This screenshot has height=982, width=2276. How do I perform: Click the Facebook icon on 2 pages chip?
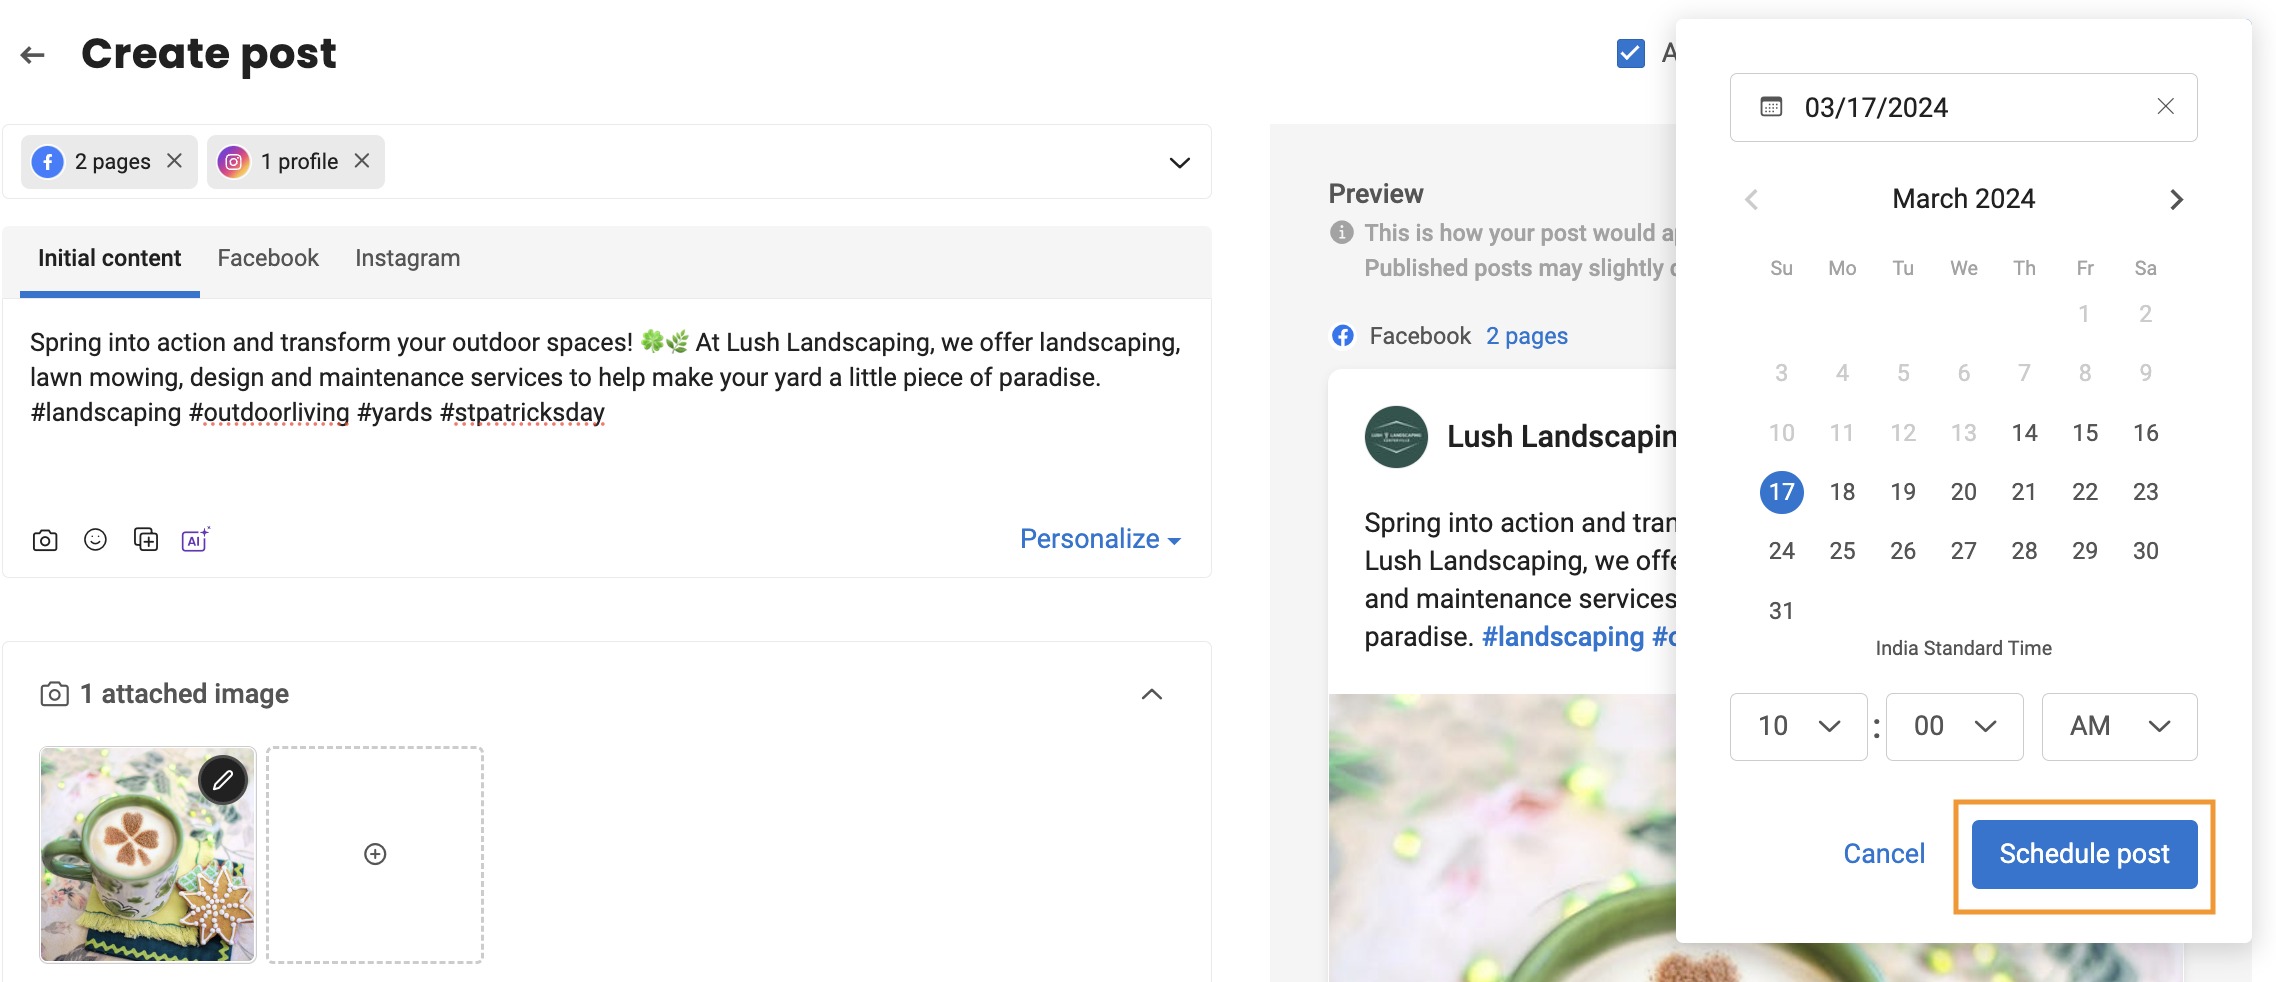click(46, 161)
